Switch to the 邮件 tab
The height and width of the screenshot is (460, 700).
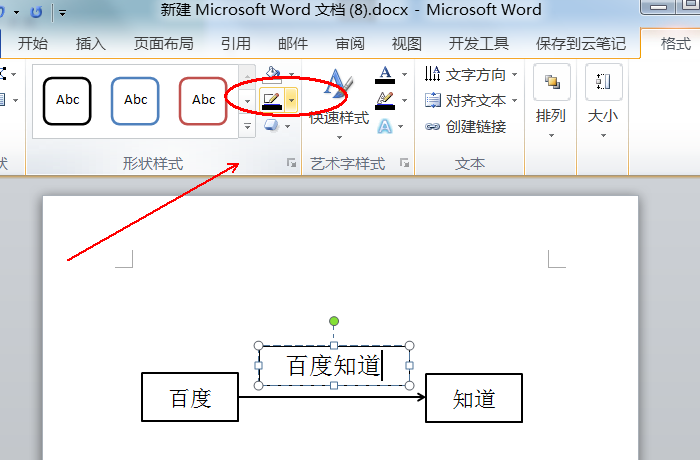[293, 43]
